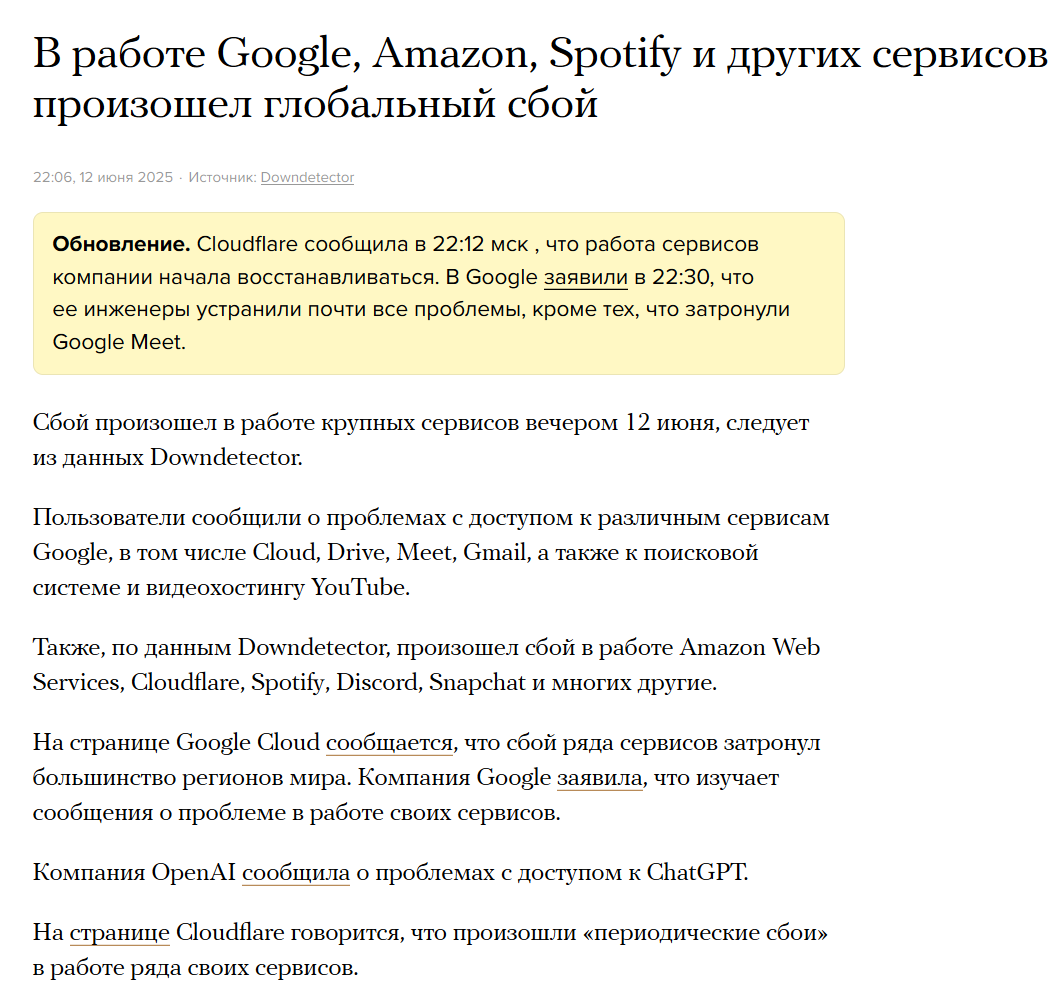Viewport: 1064px width, 999px height.
Task: Visit the Cloudflare 'странице' link
Action: (119, 932)
